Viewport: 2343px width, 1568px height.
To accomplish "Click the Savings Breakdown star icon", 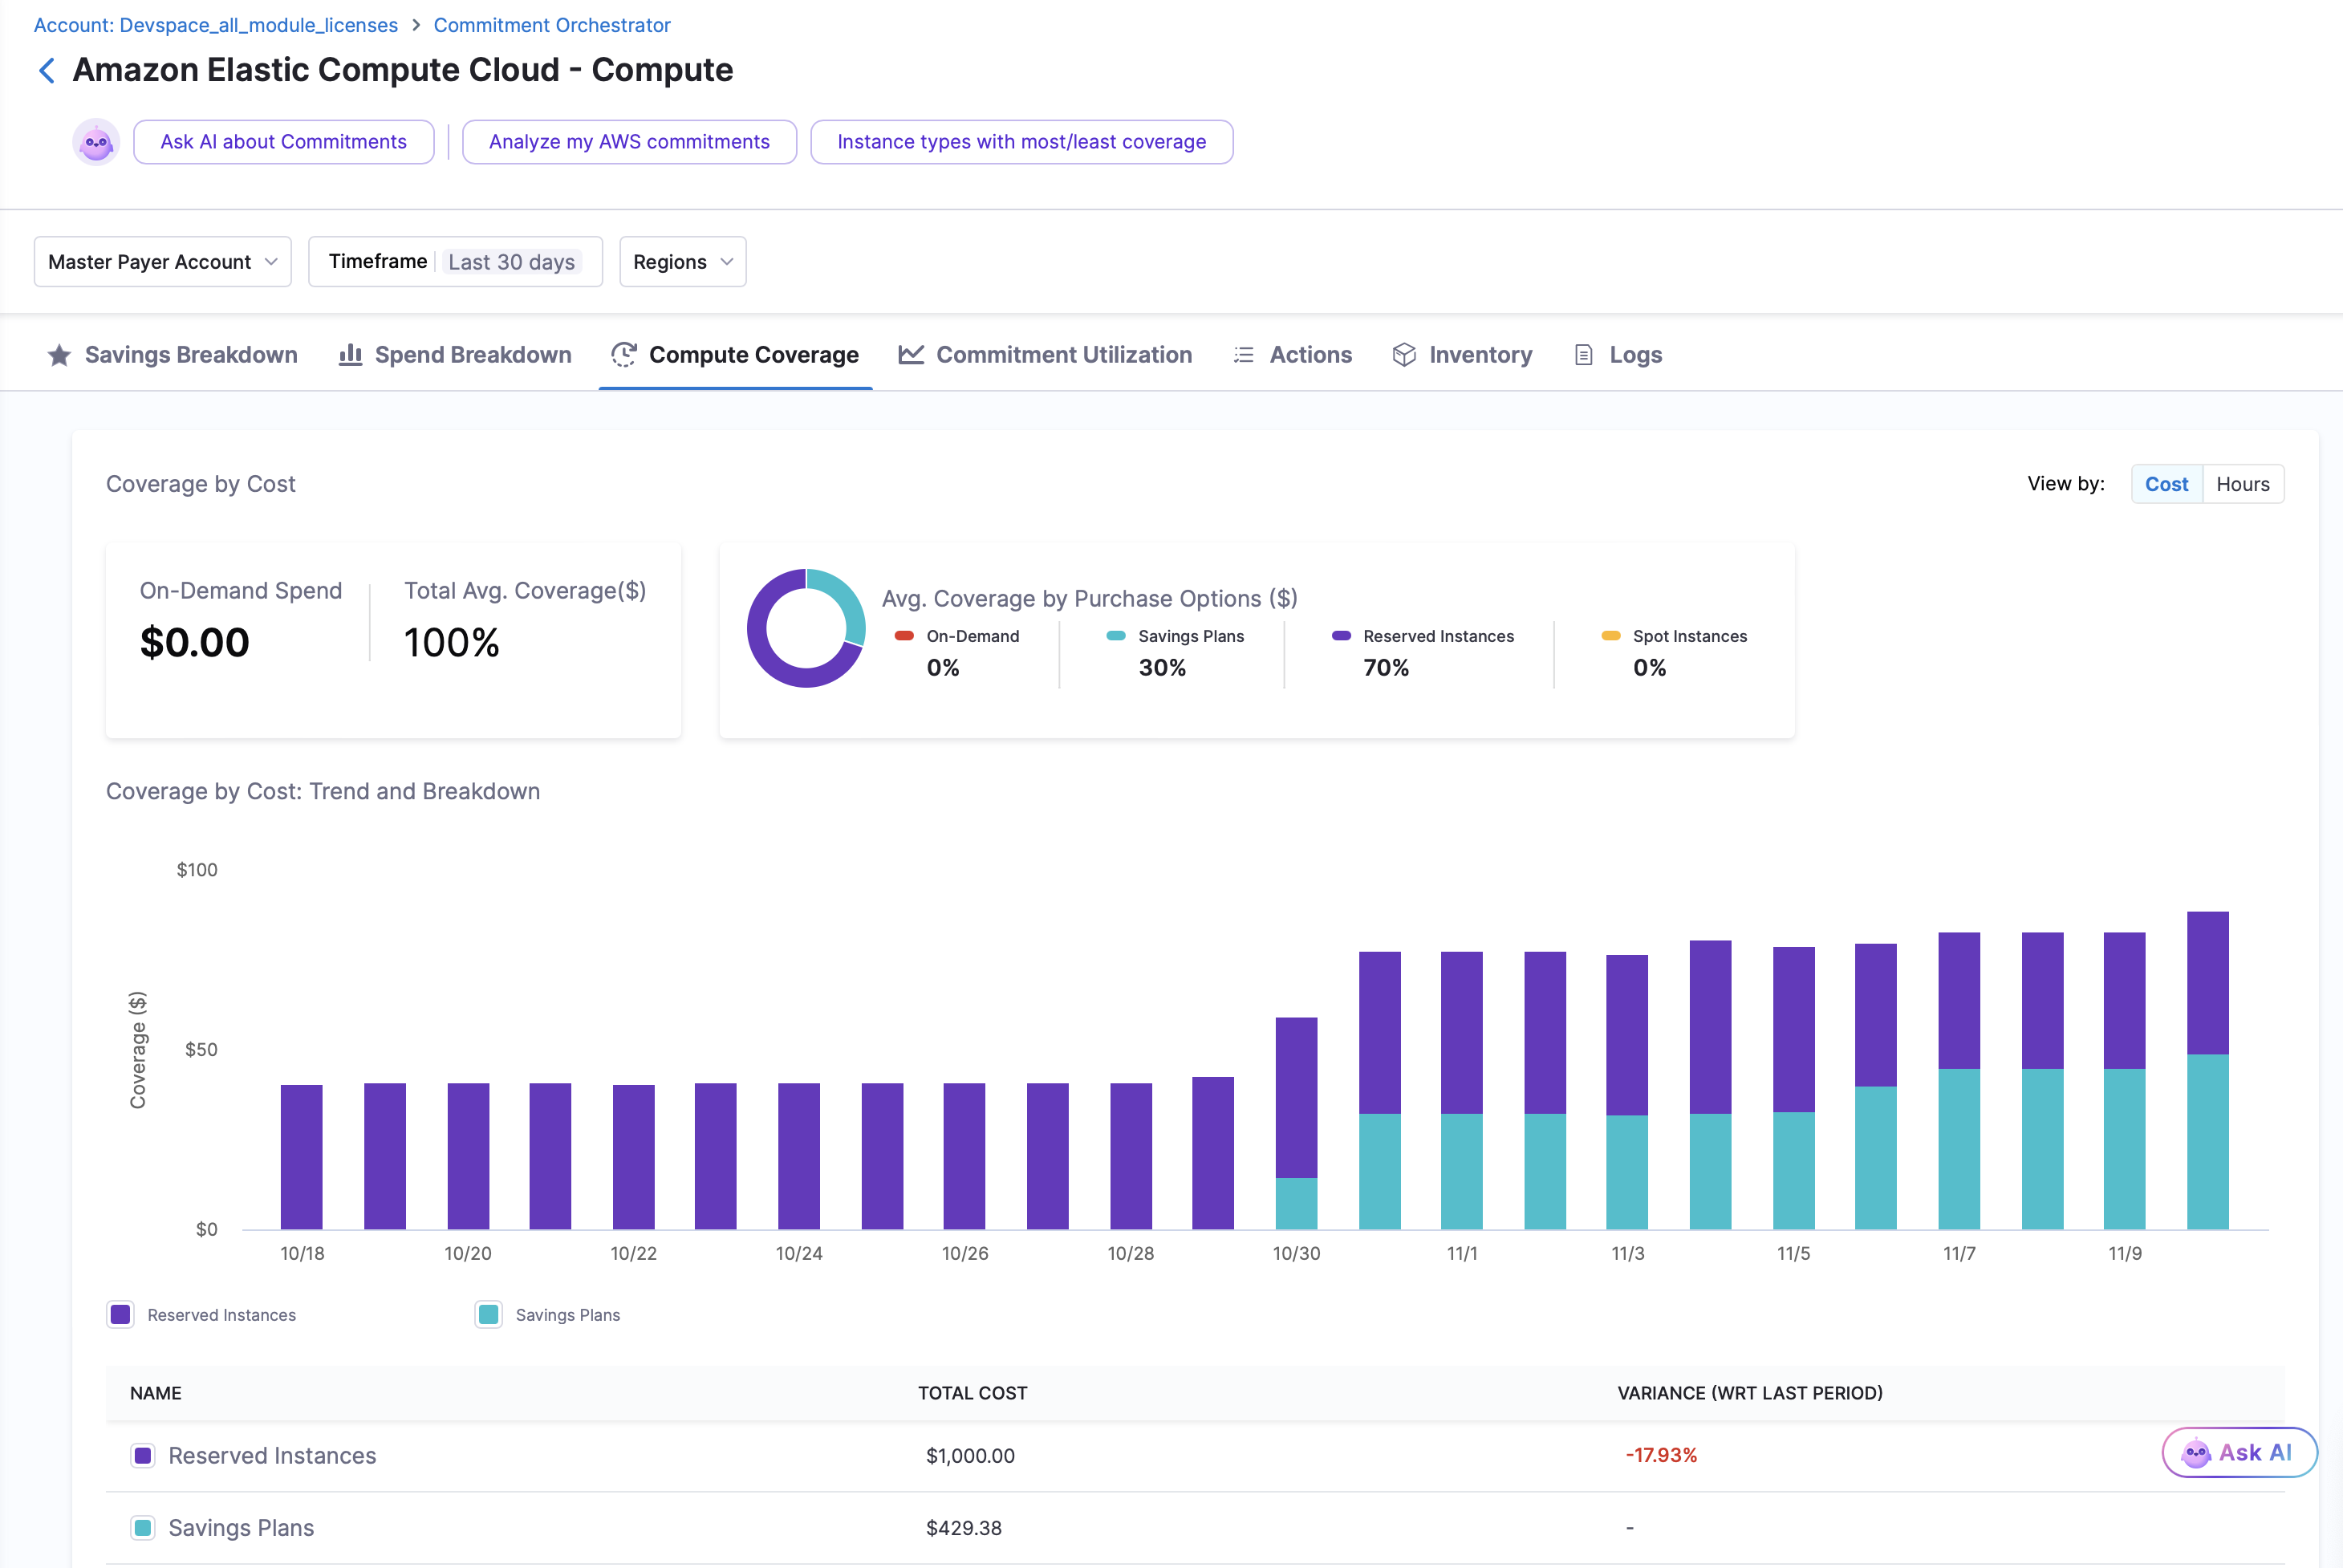I will click(59, 355).
